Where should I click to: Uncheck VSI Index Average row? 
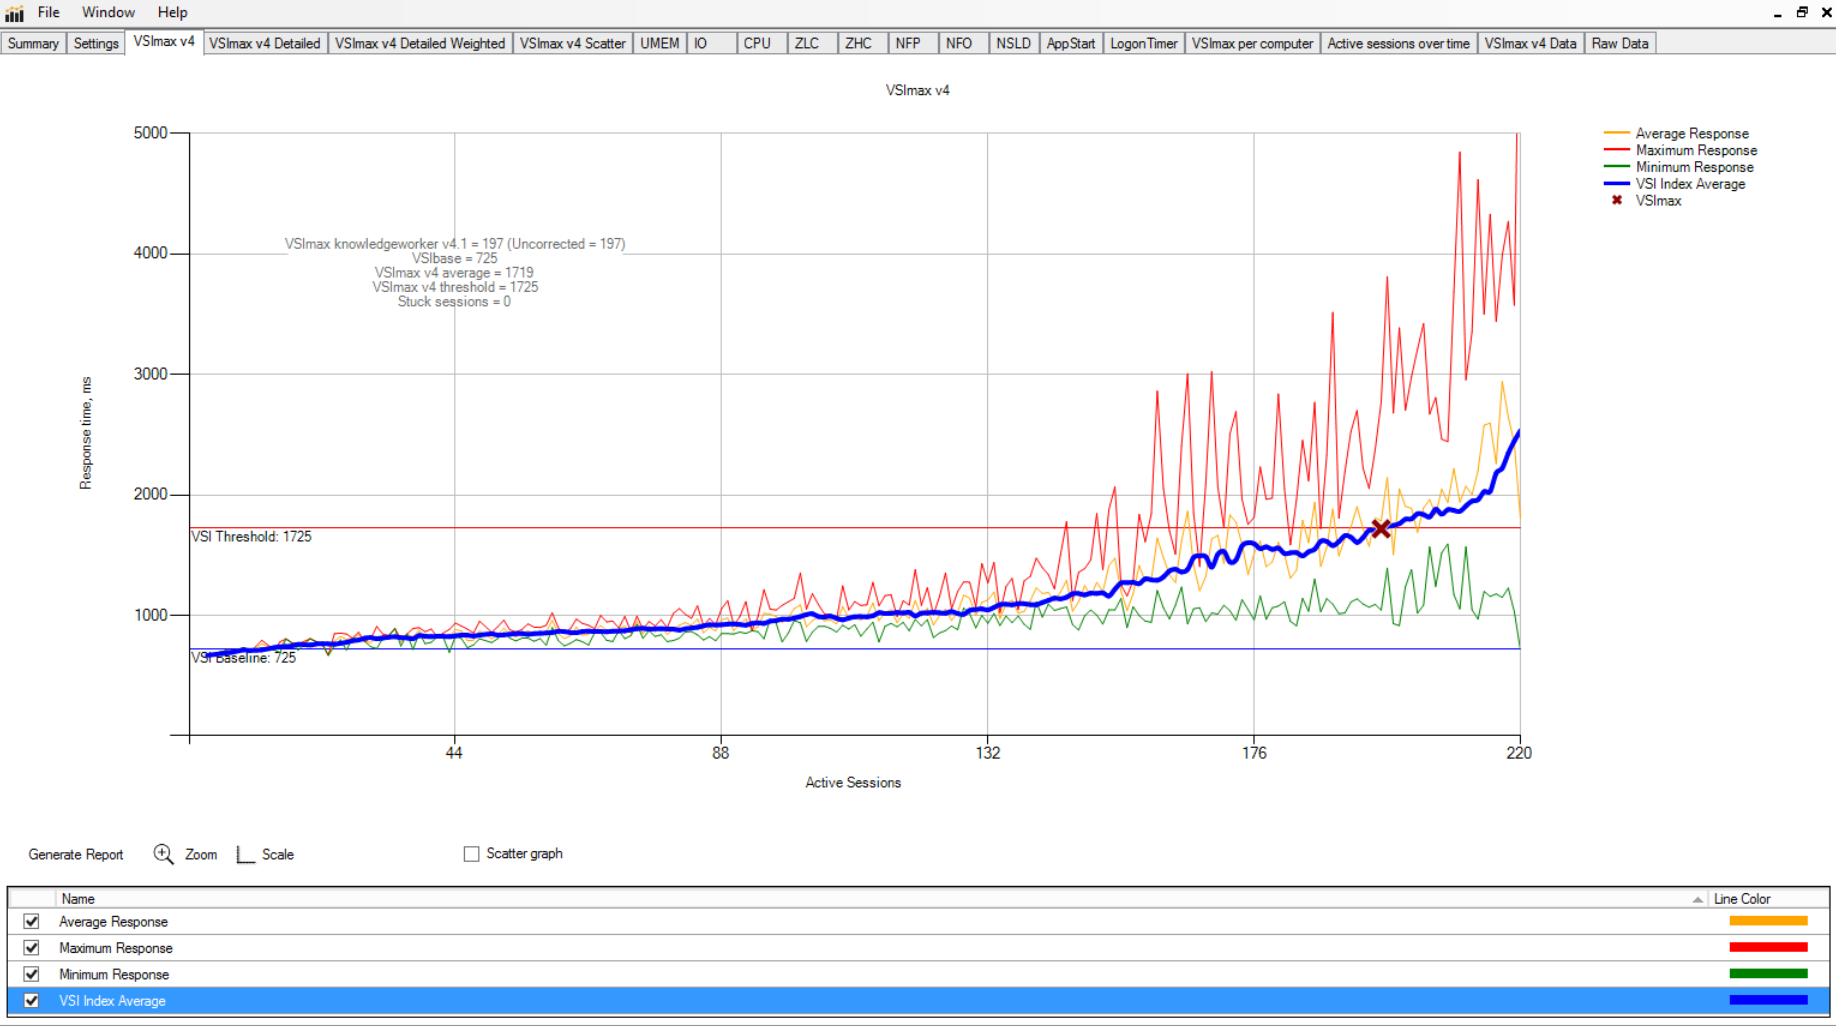[32, 1001]
